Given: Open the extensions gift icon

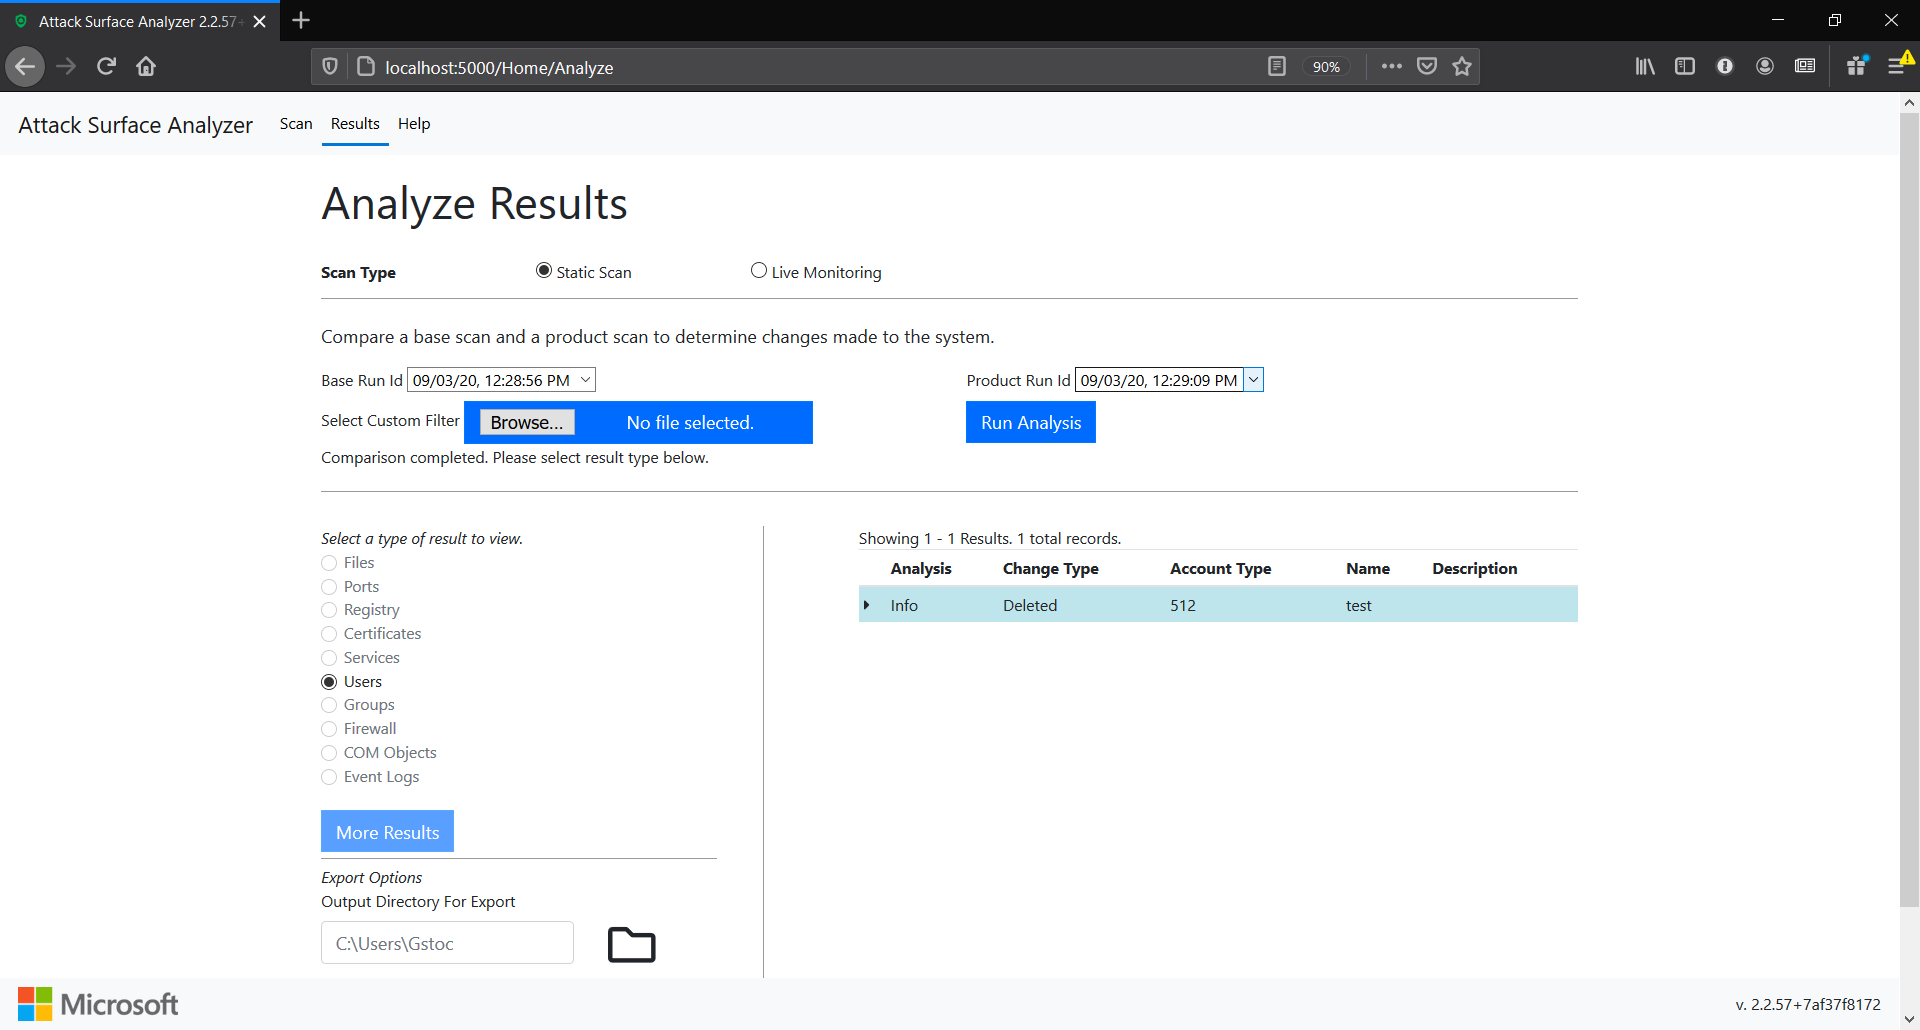Looking at the screenshot, I should coord(1857,67).
